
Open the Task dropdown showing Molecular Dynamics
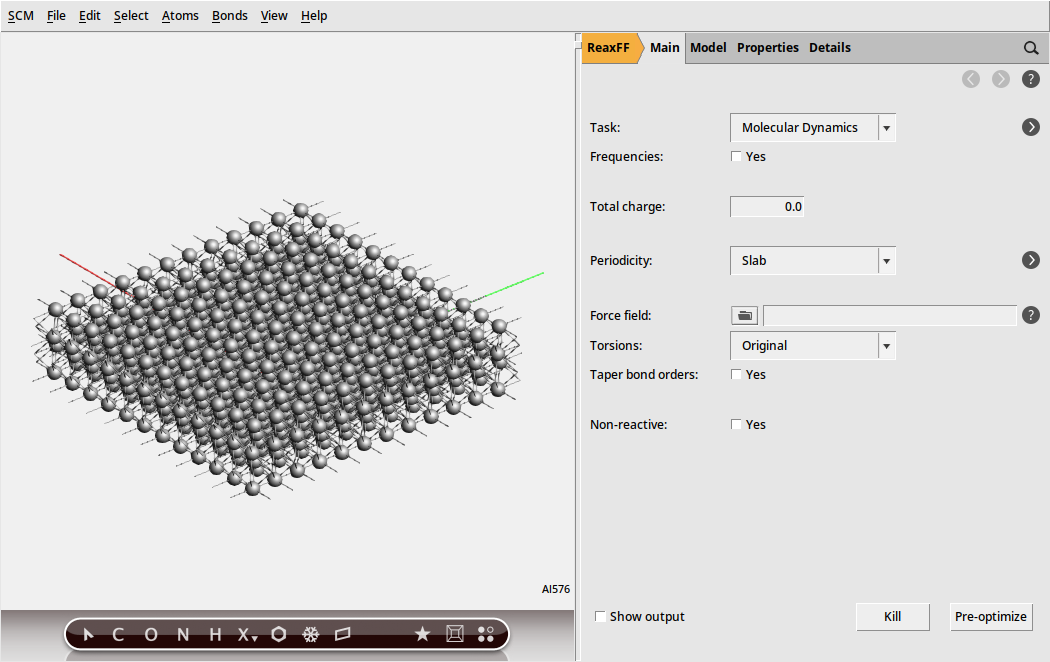tap(812, 128)
